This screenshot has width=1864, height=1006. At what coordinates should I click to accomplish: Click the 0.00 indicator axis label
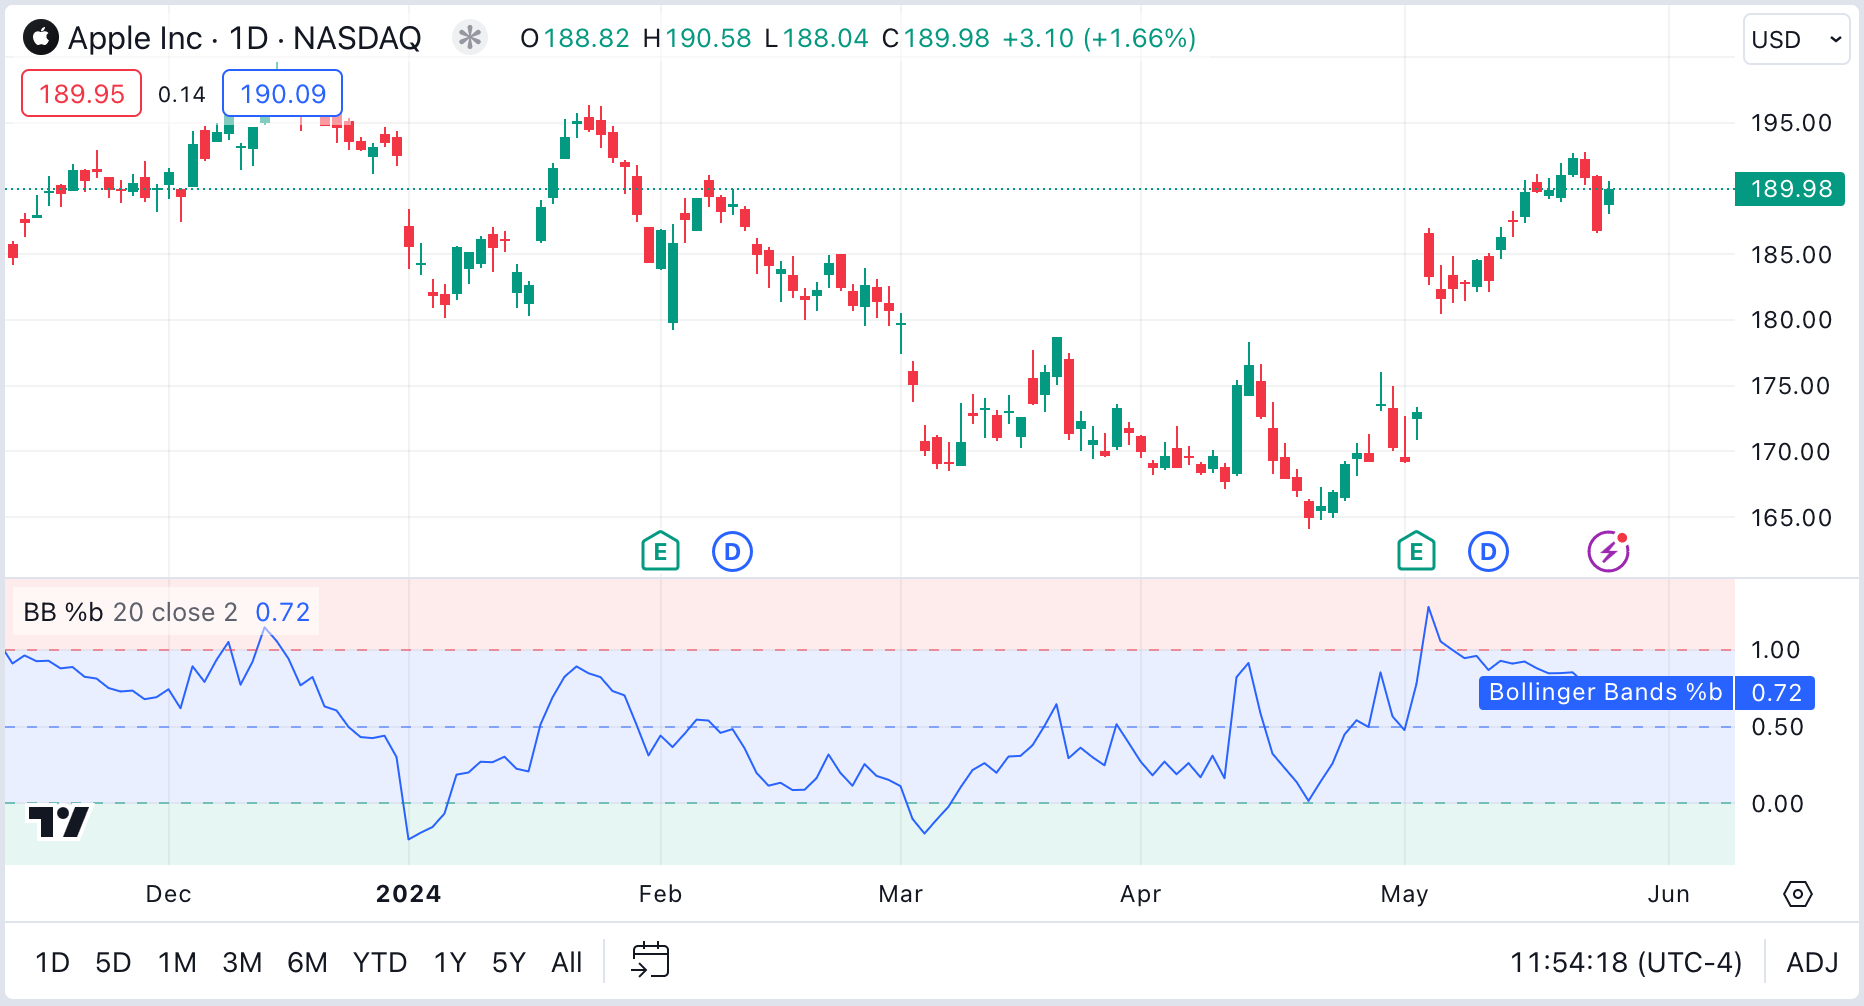click(x=1777, y=804)
